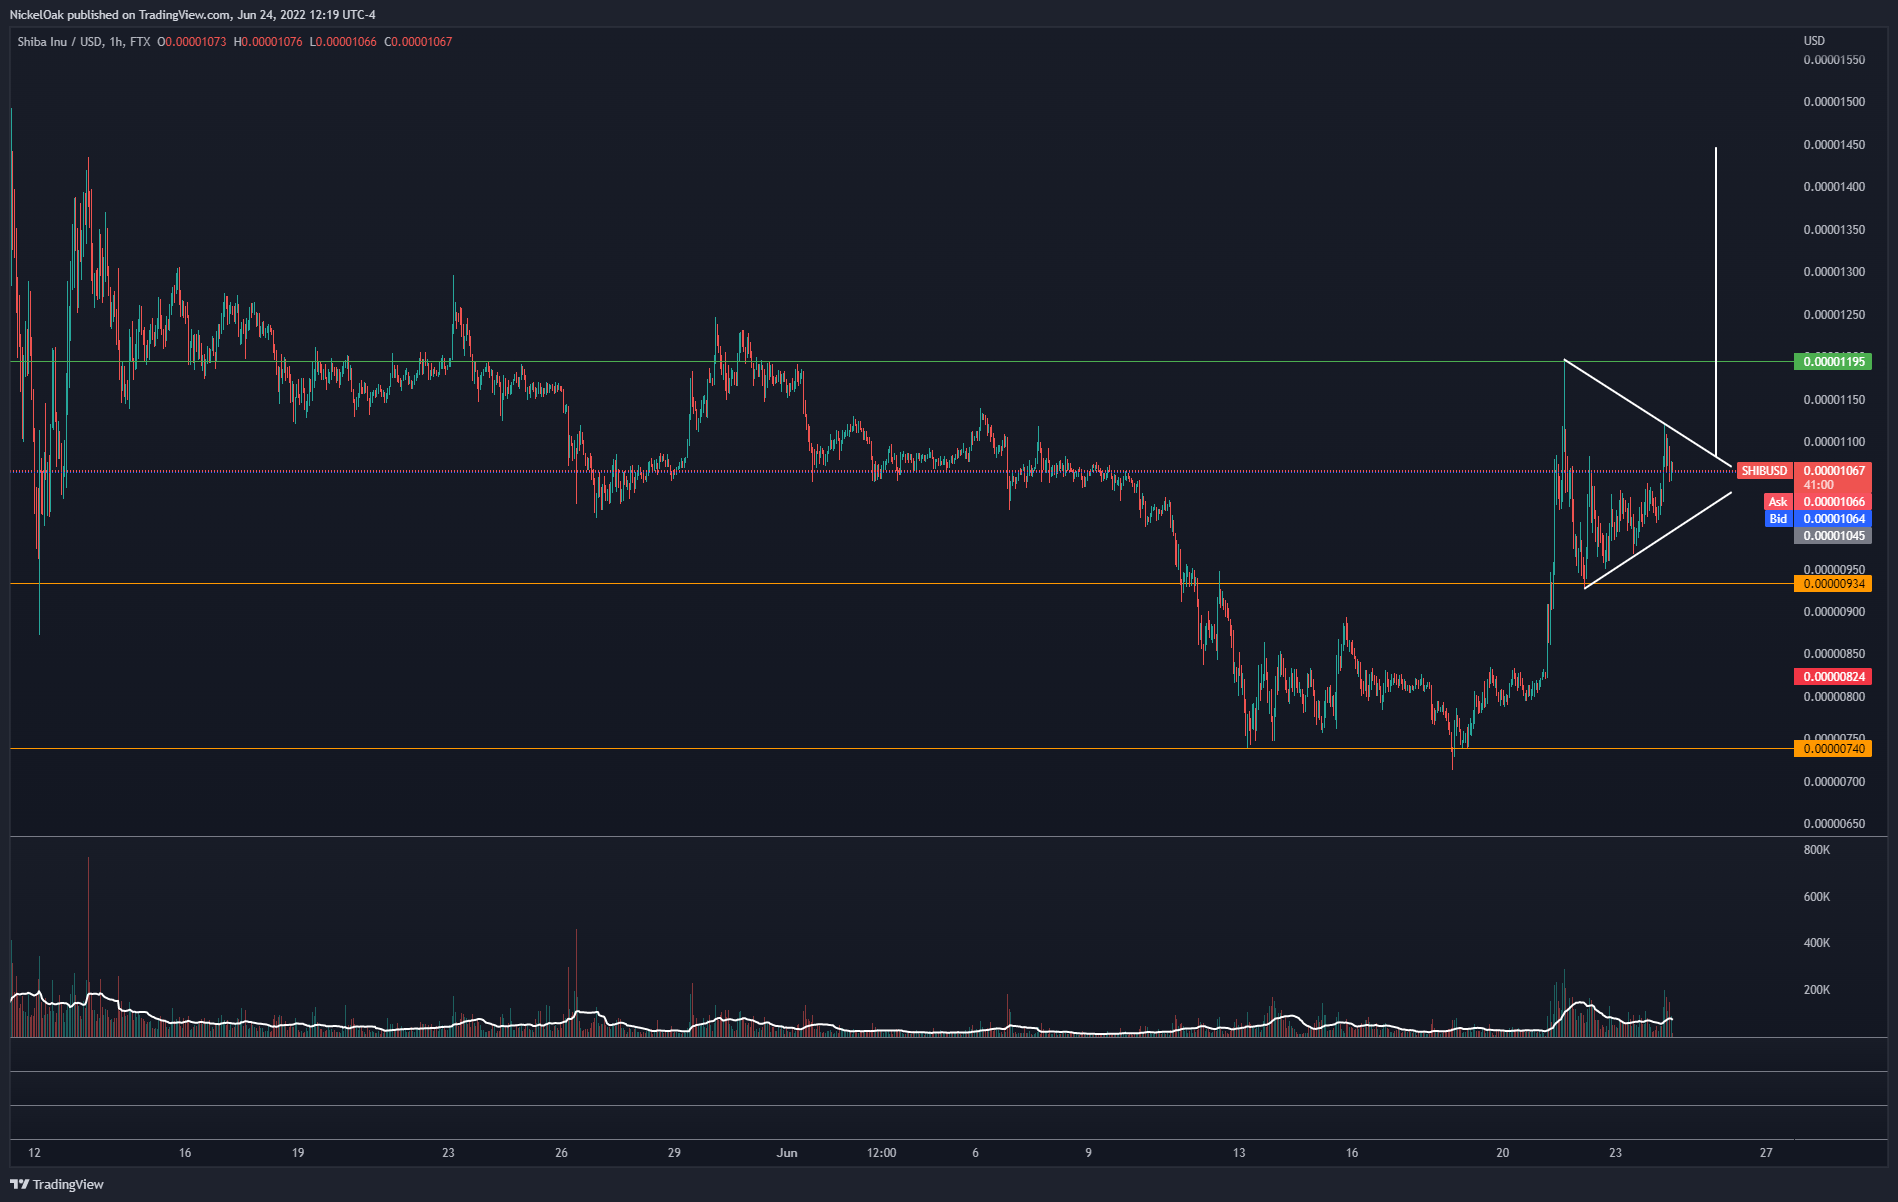Click the date 19 on time axis
Viewport: 1898px width, 1202px height.
click(298, 1153)
